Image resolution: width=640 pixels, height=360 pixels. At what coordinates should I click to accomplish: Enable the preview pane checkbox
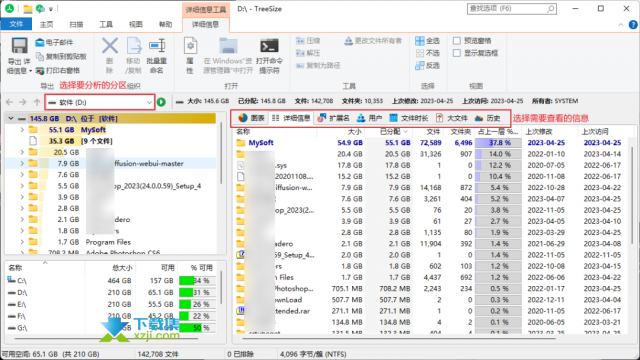[457, 41]
